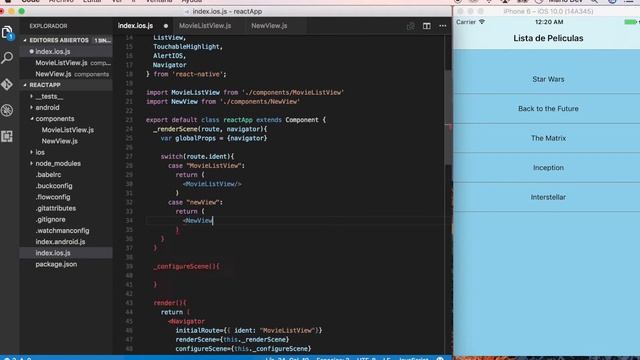The image size is (640, 360).
Task: Tap the Star Wars row in simulator
Action: coord(547,79)
